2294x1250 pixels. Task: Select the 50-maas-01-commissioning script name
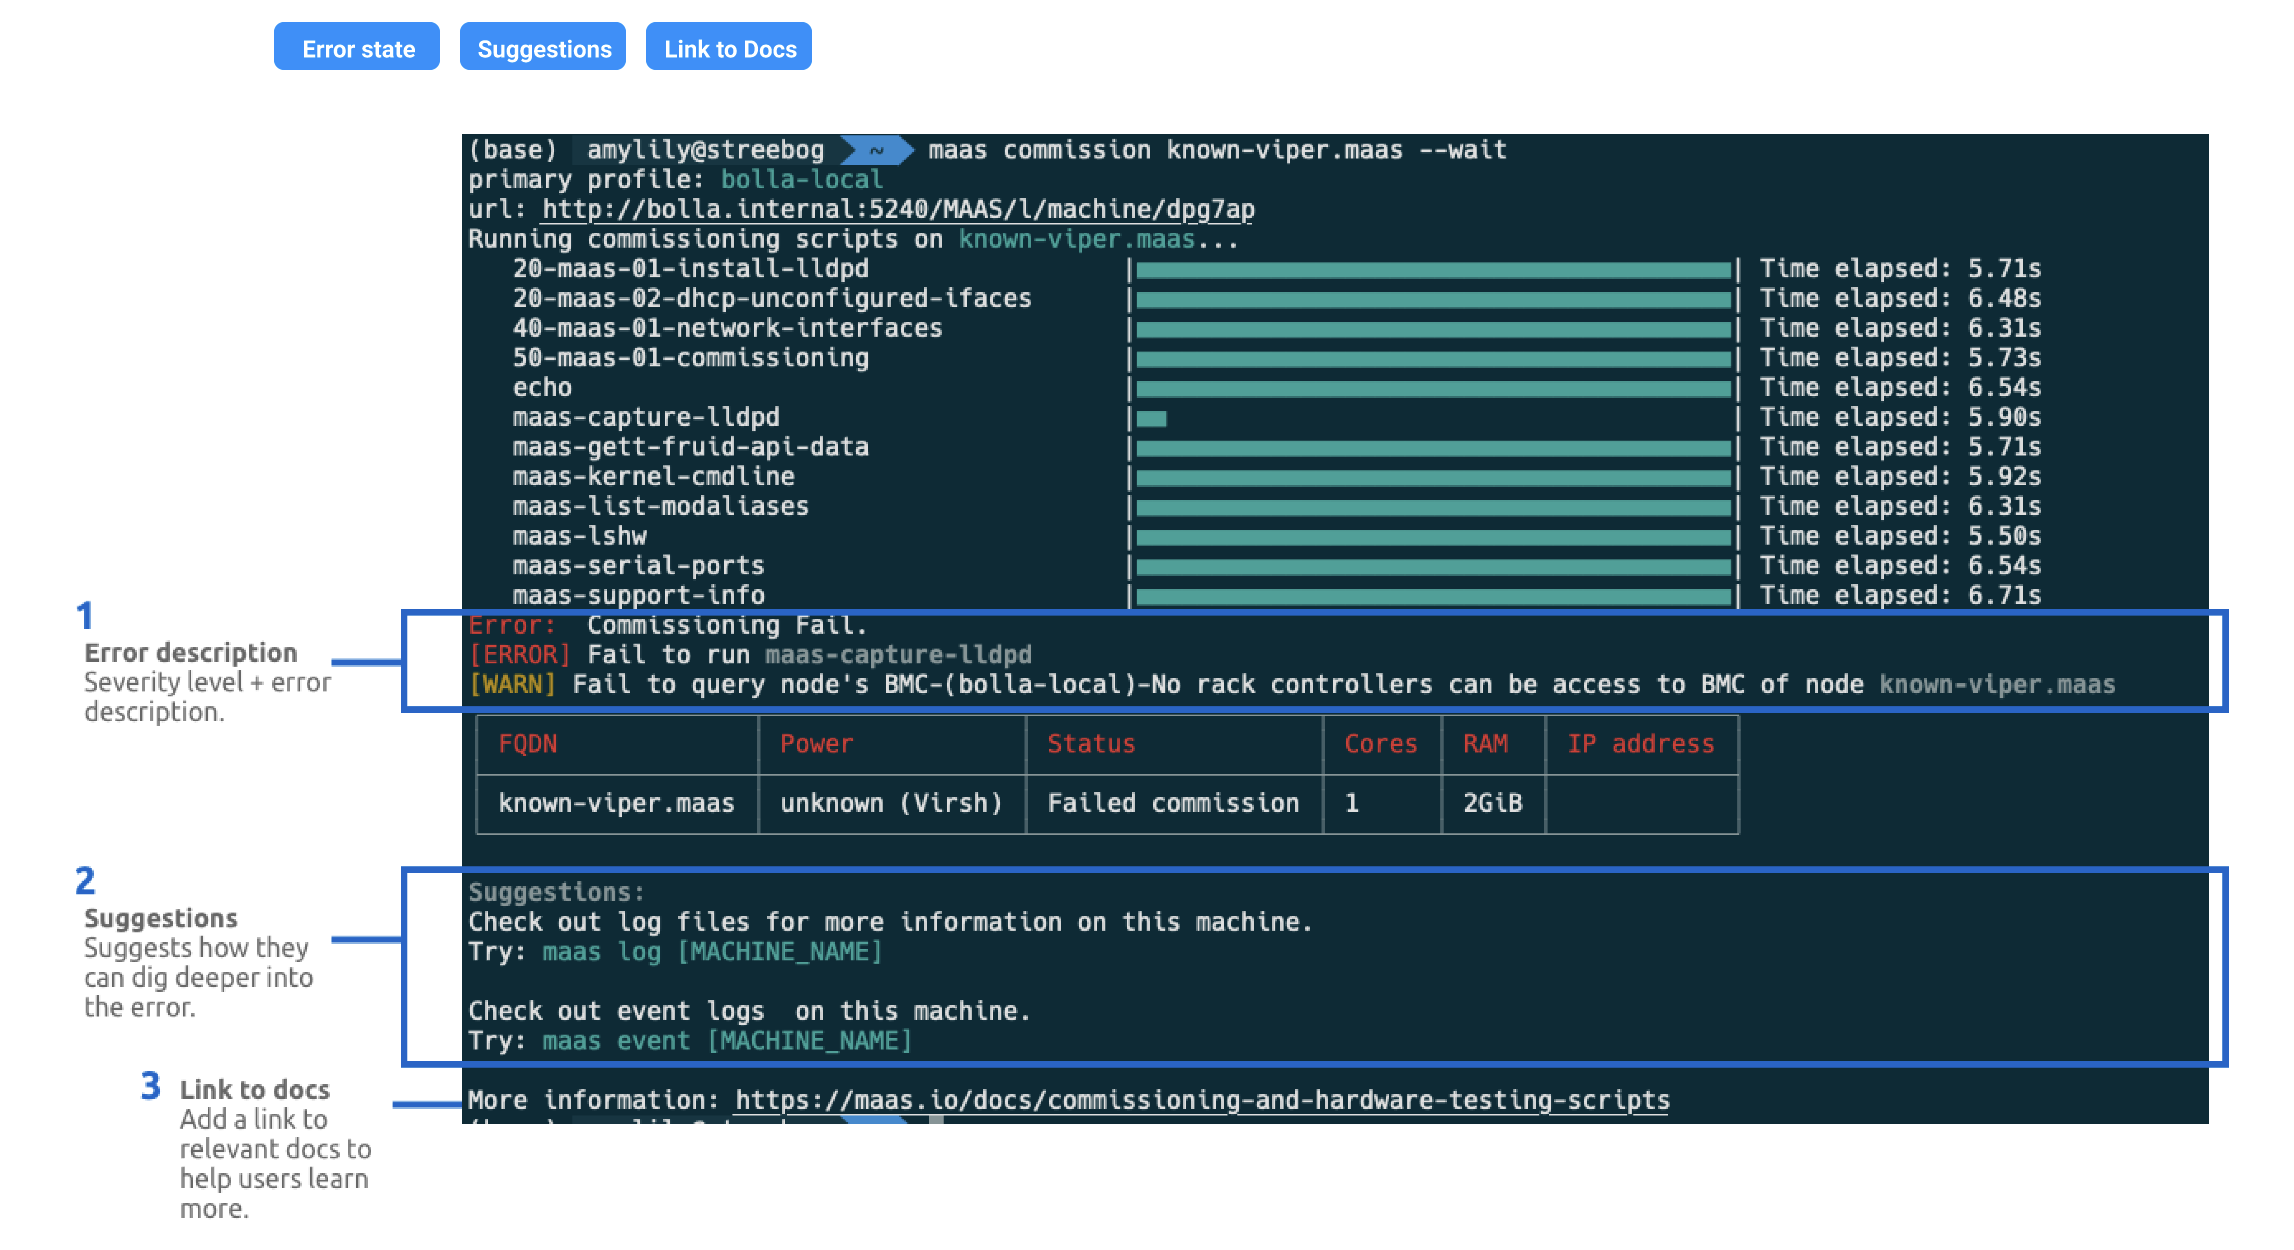[x=691, y=358]
